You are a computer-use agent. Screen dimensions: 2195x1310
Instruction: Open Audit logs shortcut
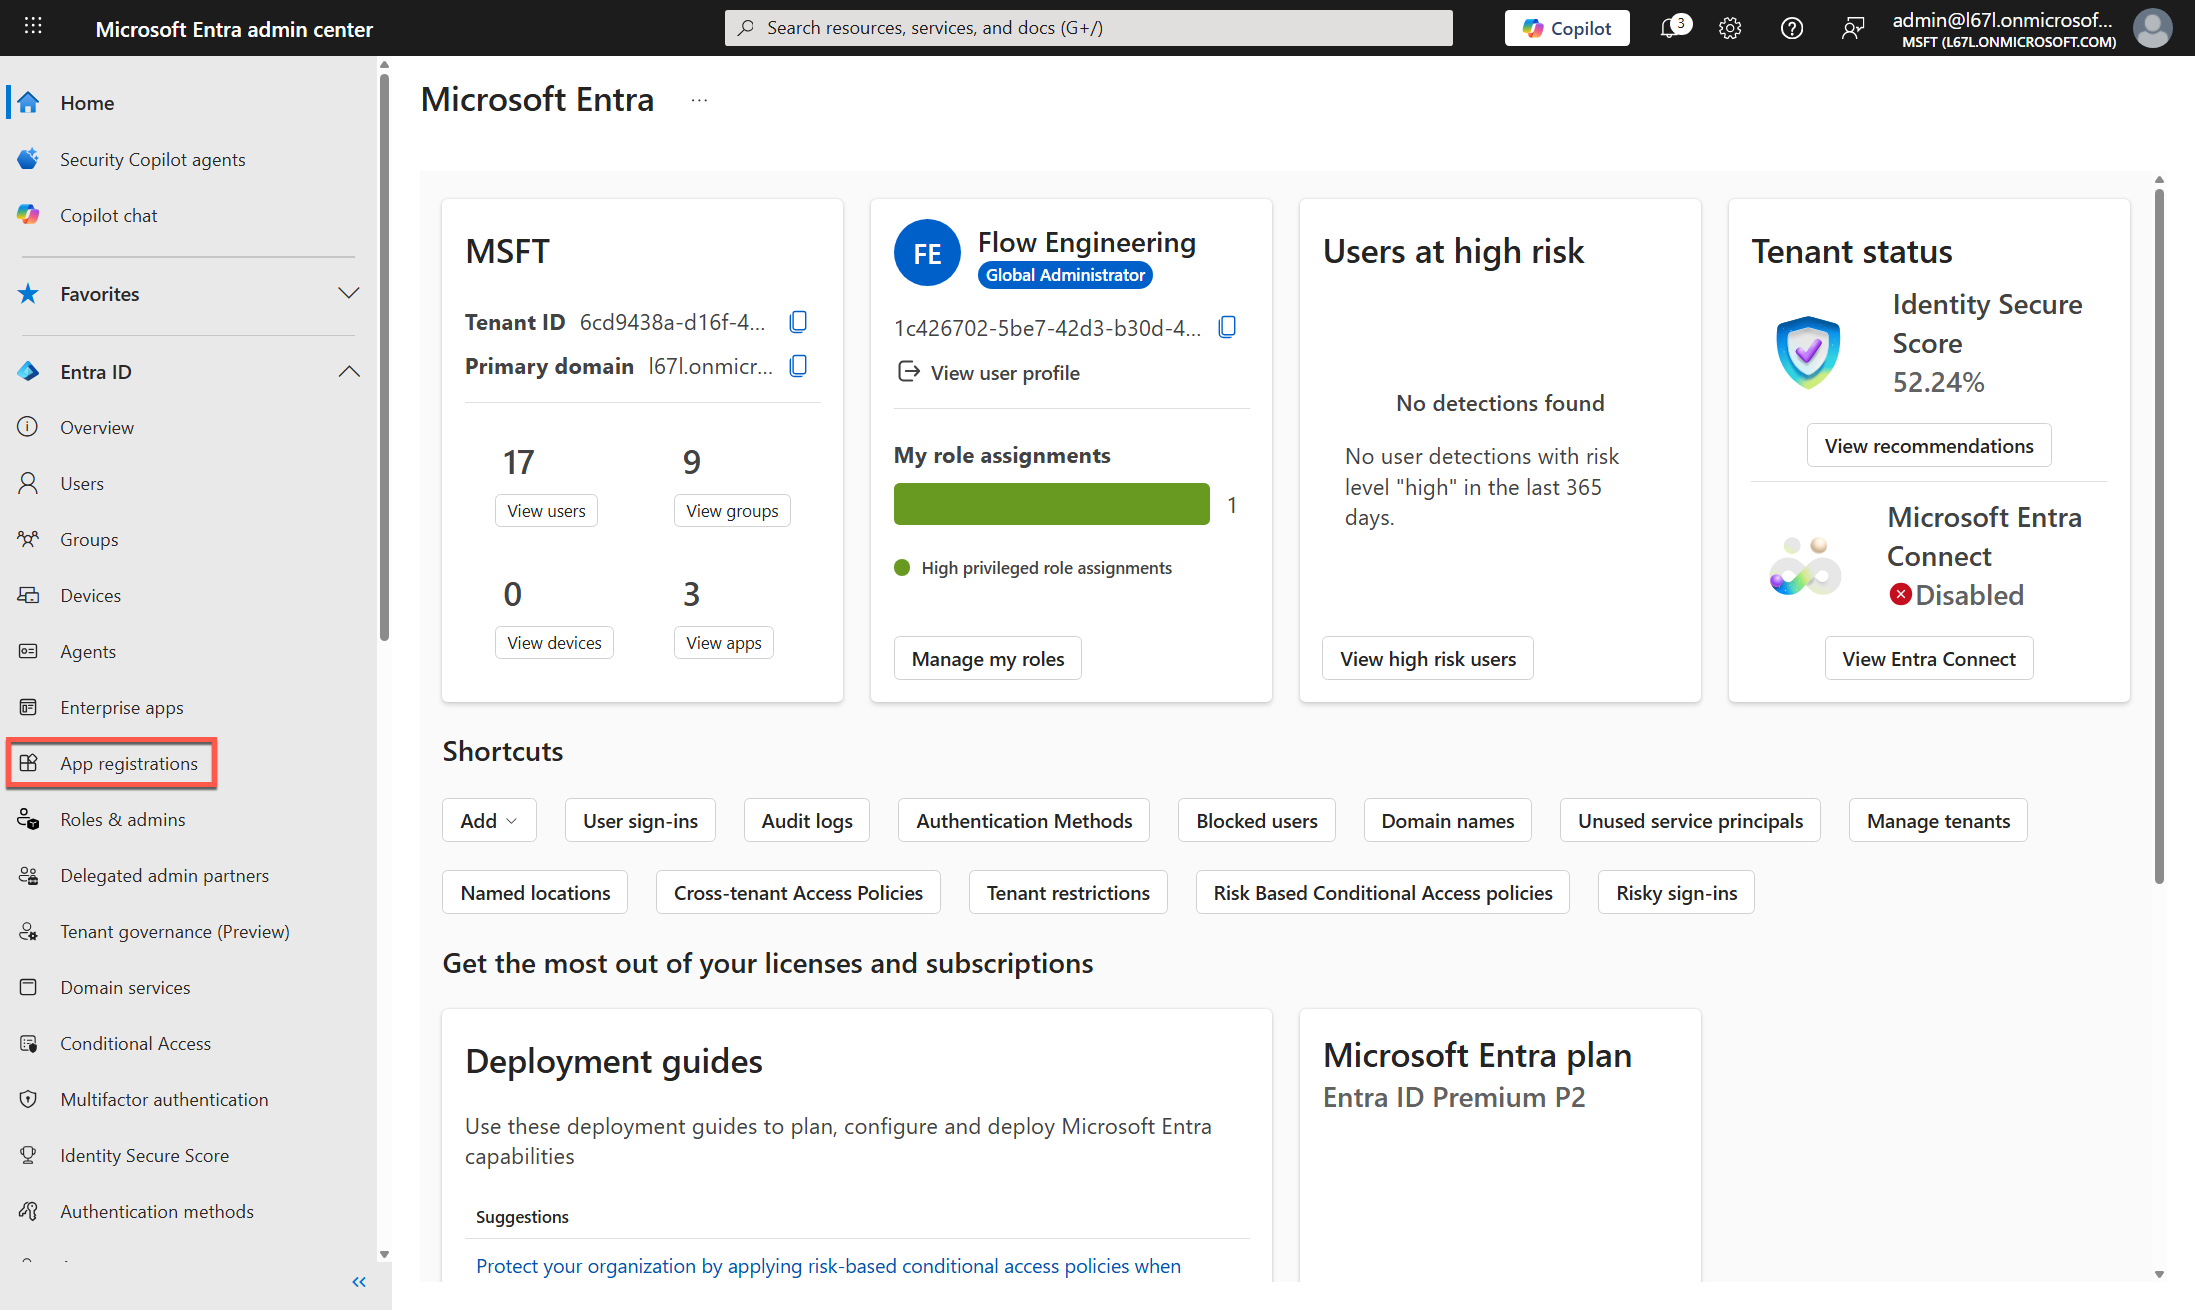(x=807, y=820)
